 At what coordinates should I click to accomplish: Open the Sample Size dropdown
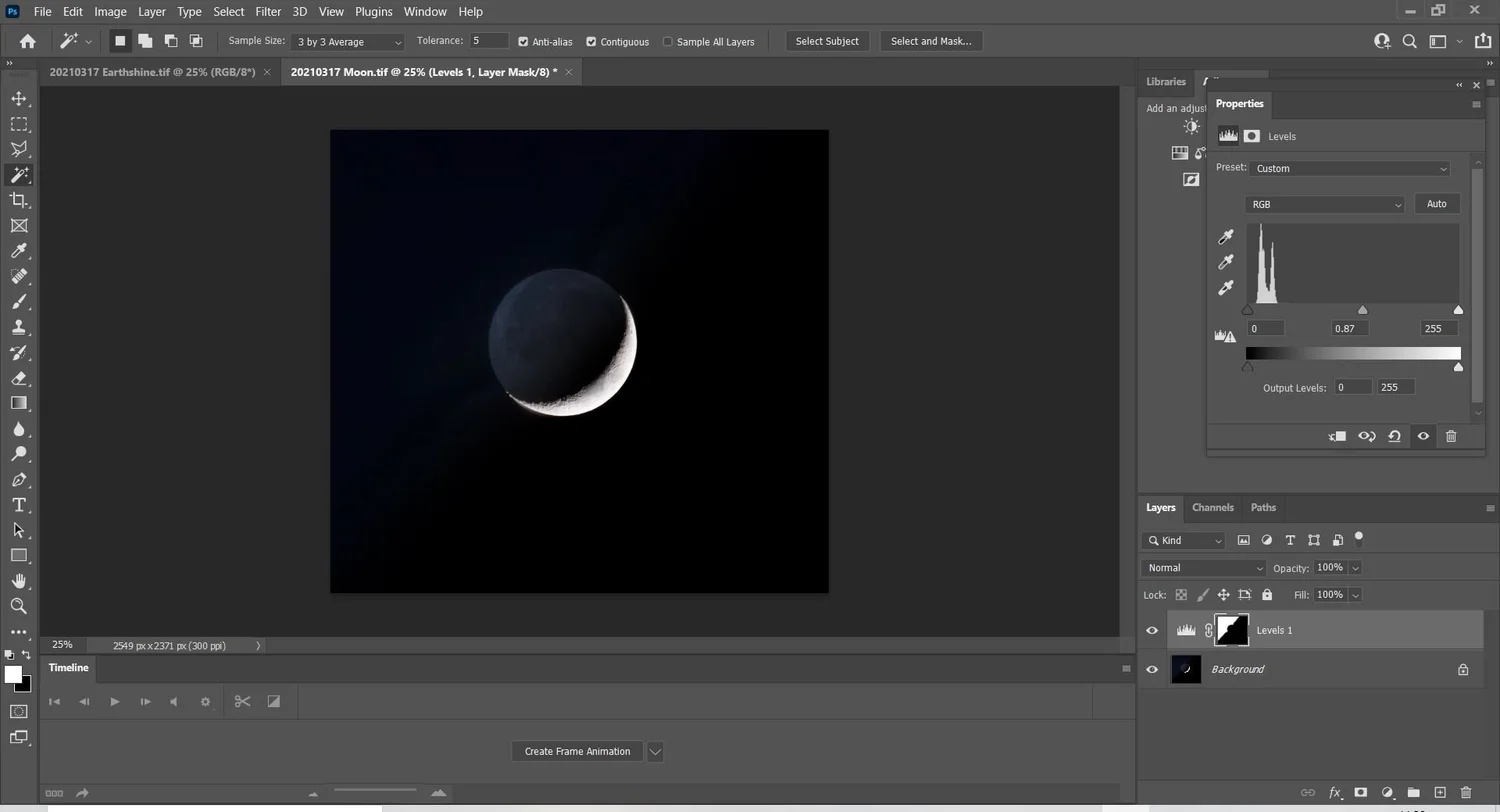(x=346, y=41)
